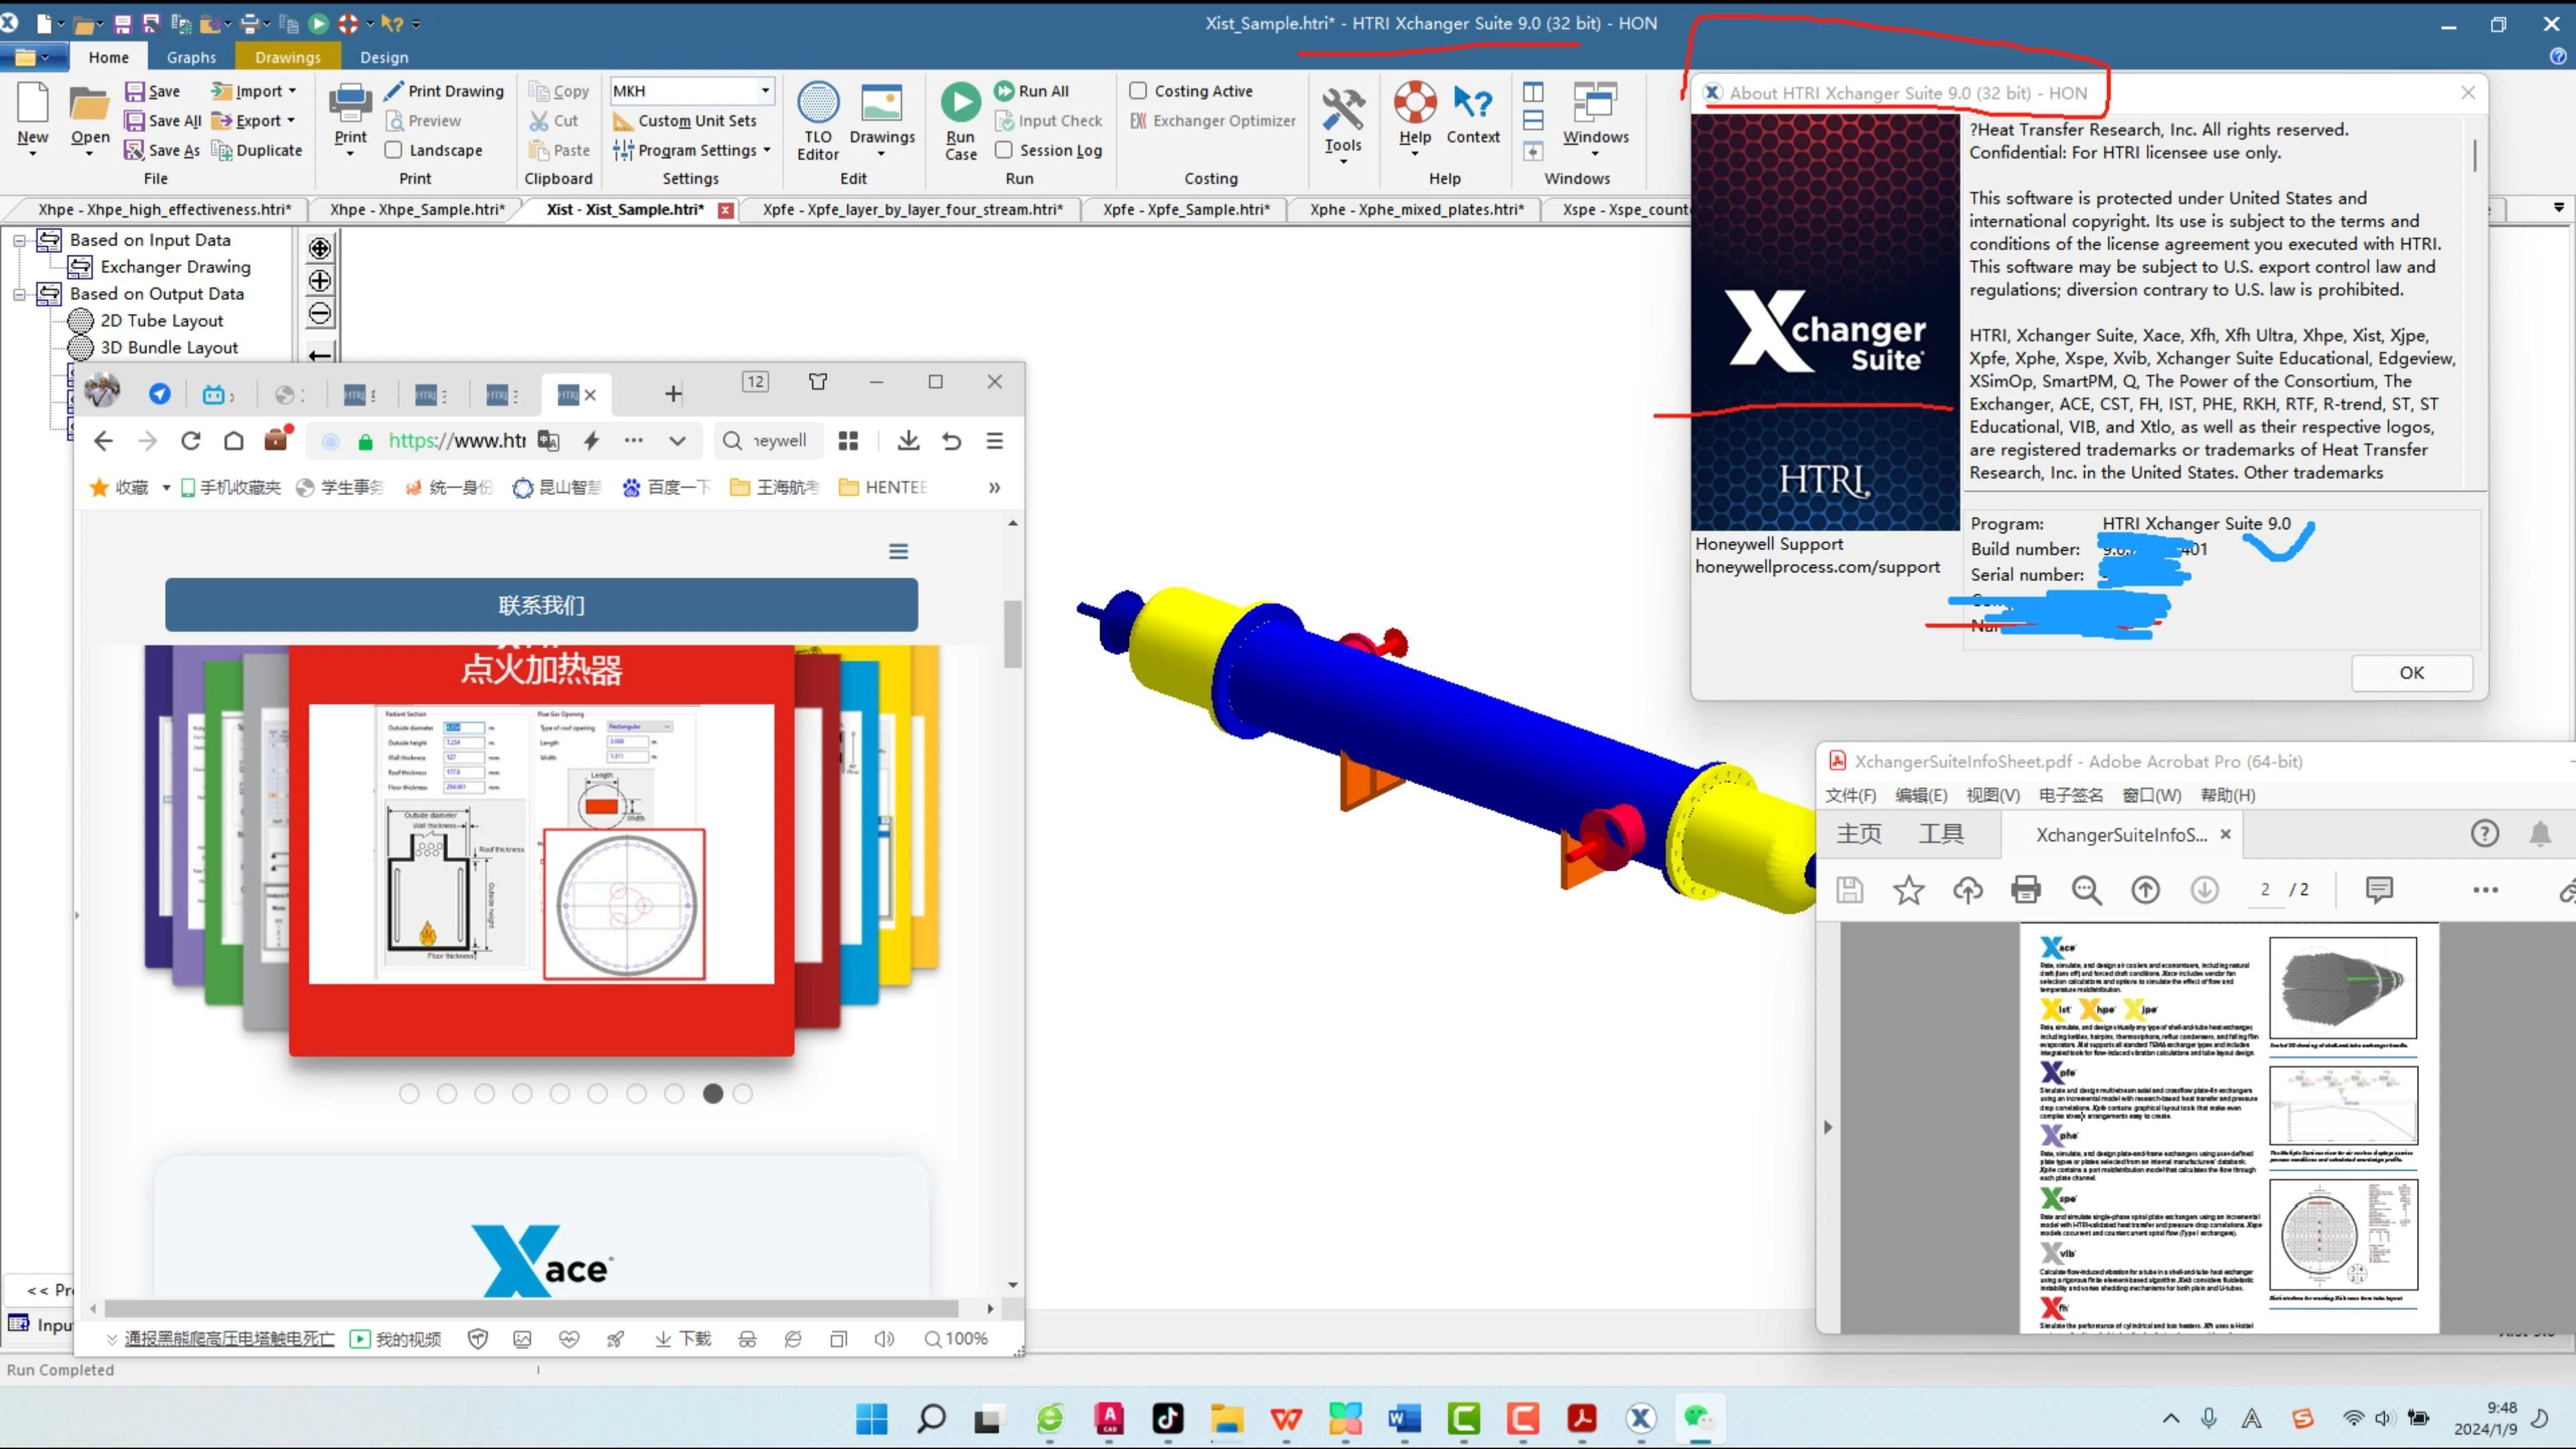
Task: Enable the Session Log checkbox
Action: 1004,150
